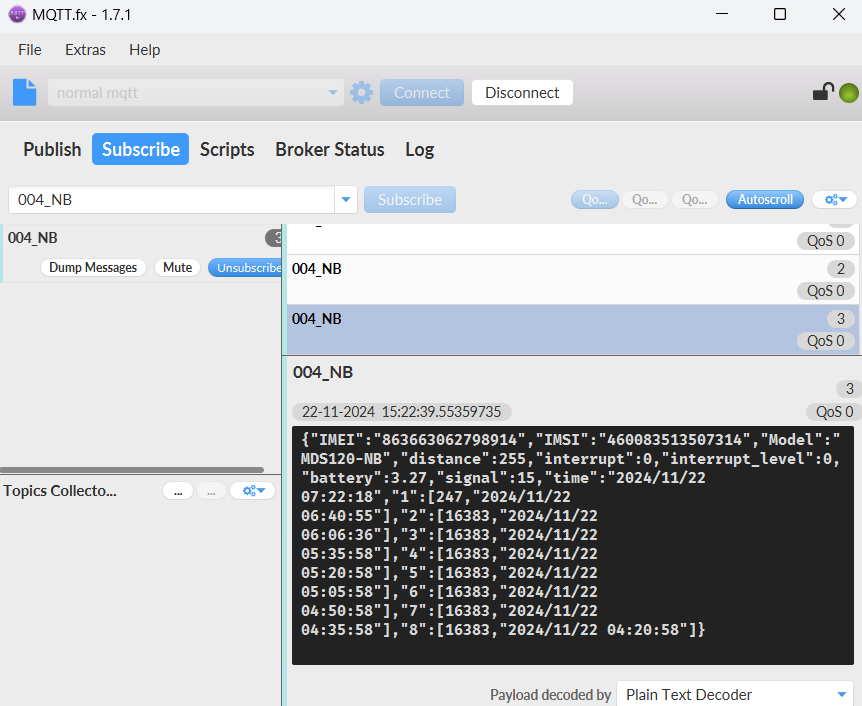
Task: Switch to the Subscribe tab
Action: coord(141,149)
